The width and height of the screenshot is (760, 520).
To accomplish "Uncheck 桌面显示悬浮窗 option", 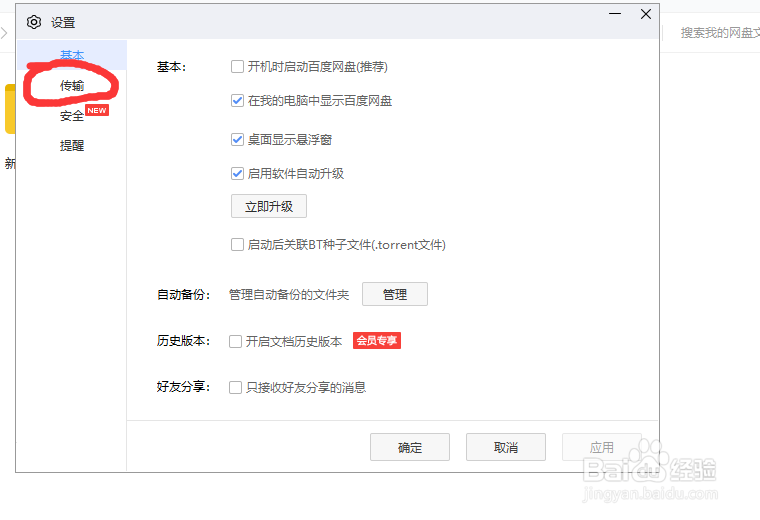I will (x=238, y=140).
